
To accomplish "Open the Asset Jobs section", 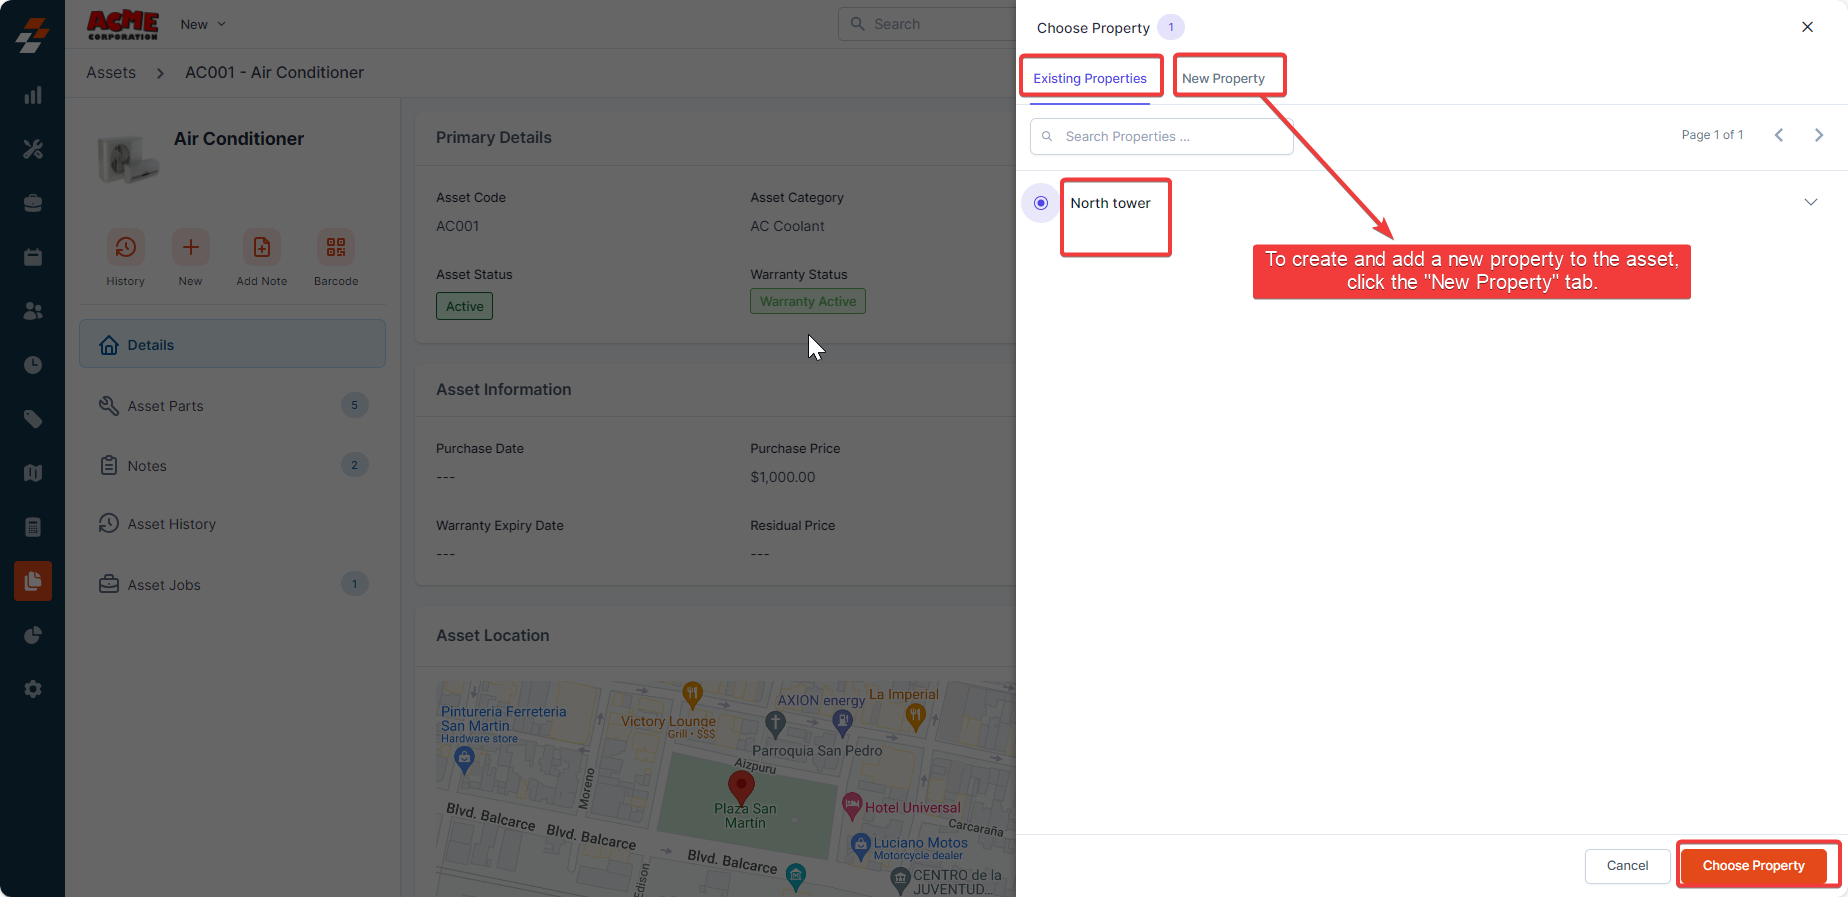I will pyautogui.click(x=232, y=584).
